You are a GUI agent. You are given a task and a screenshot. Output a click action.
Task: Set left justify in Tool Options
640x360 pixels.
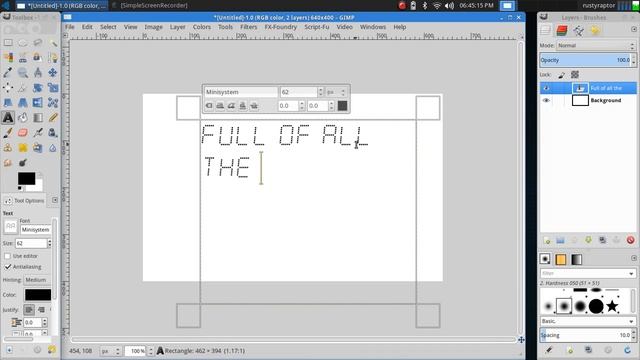(x=29, y=310)
